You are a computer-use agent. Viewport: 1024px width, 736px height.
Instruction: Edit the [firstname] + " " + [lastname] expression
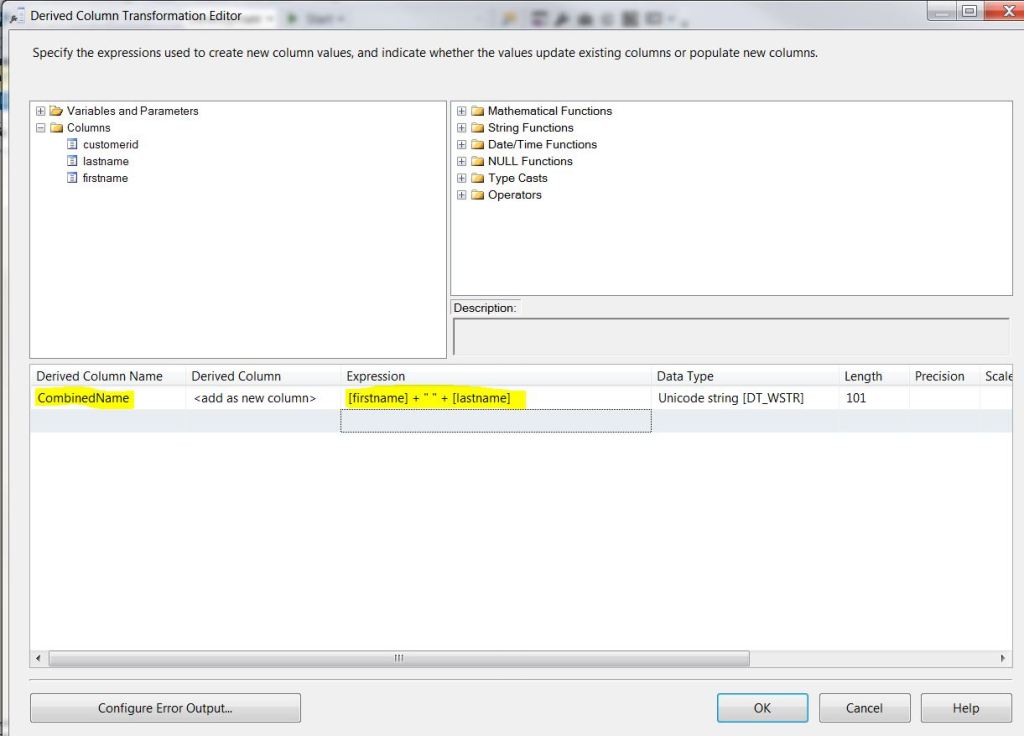pyautogui.click(x=496, y=398)
